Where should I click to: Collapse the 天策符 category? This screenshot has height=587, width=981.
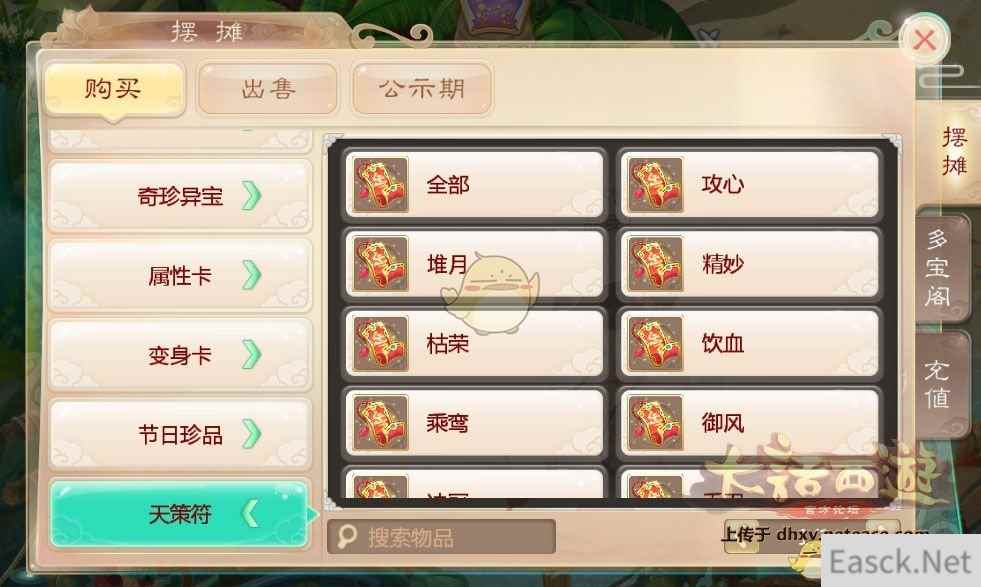pos(180,514)
